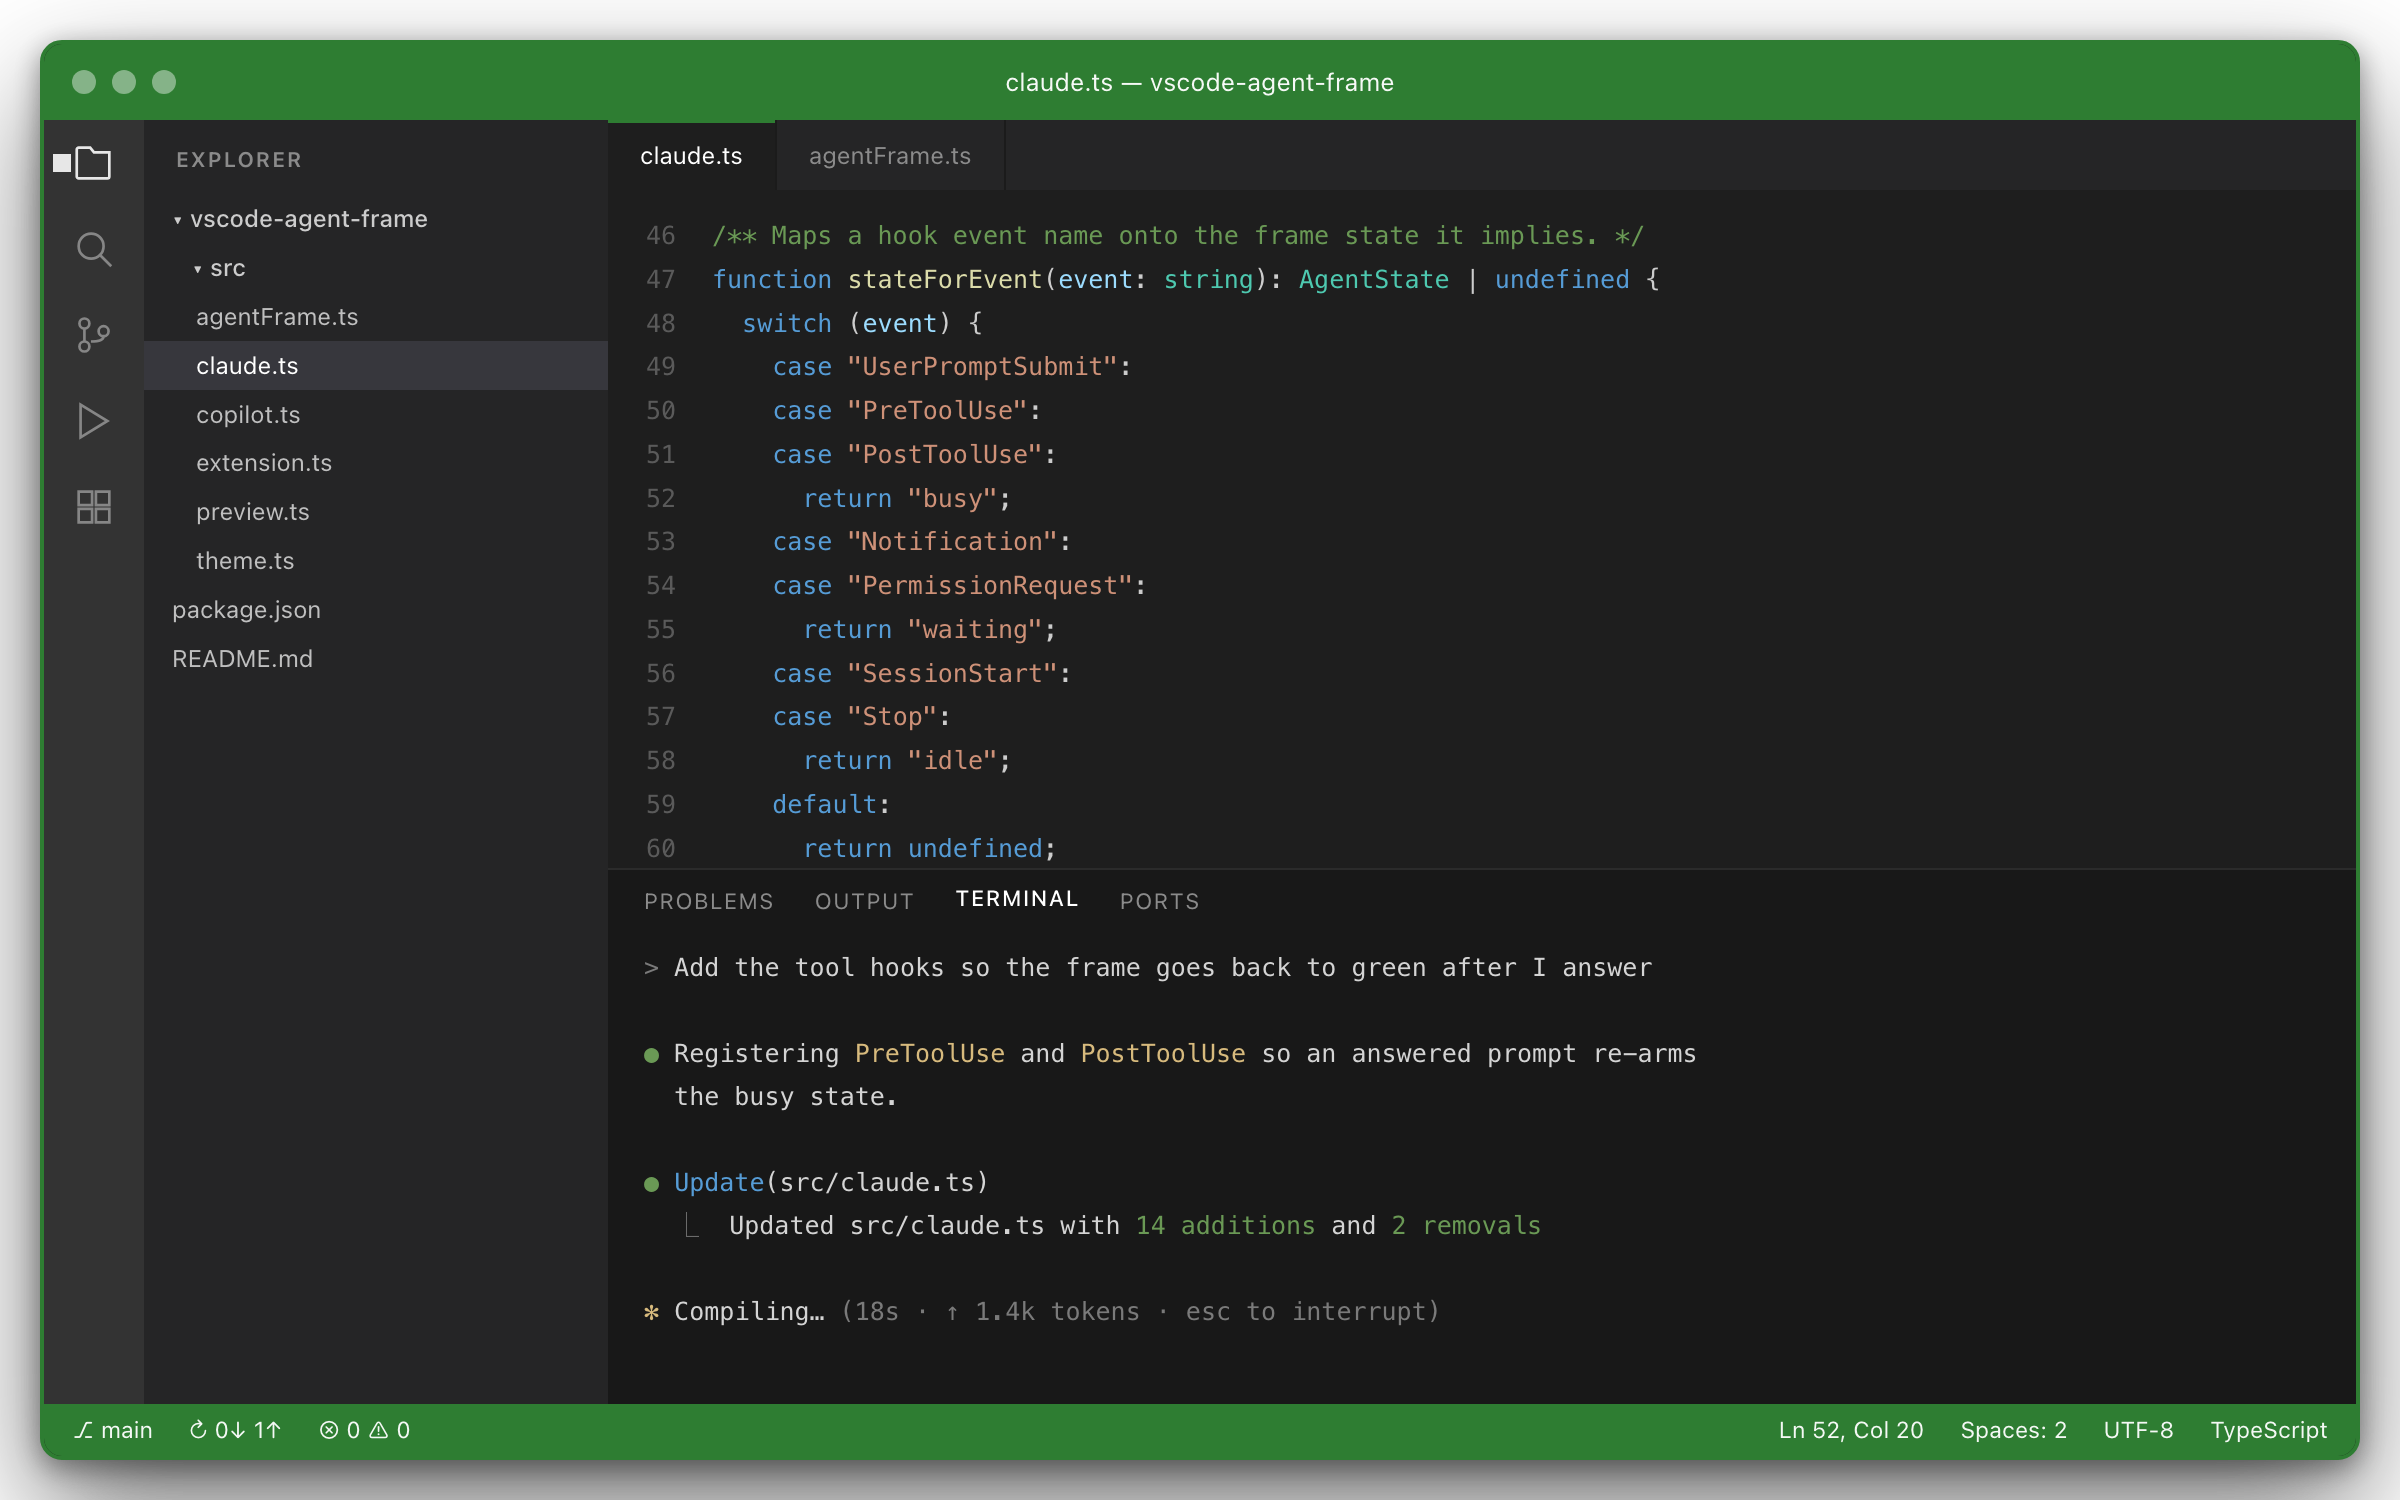Click the switch keyword on line 48
The width and height of the screenshot is (2400, 1500).
787,323
